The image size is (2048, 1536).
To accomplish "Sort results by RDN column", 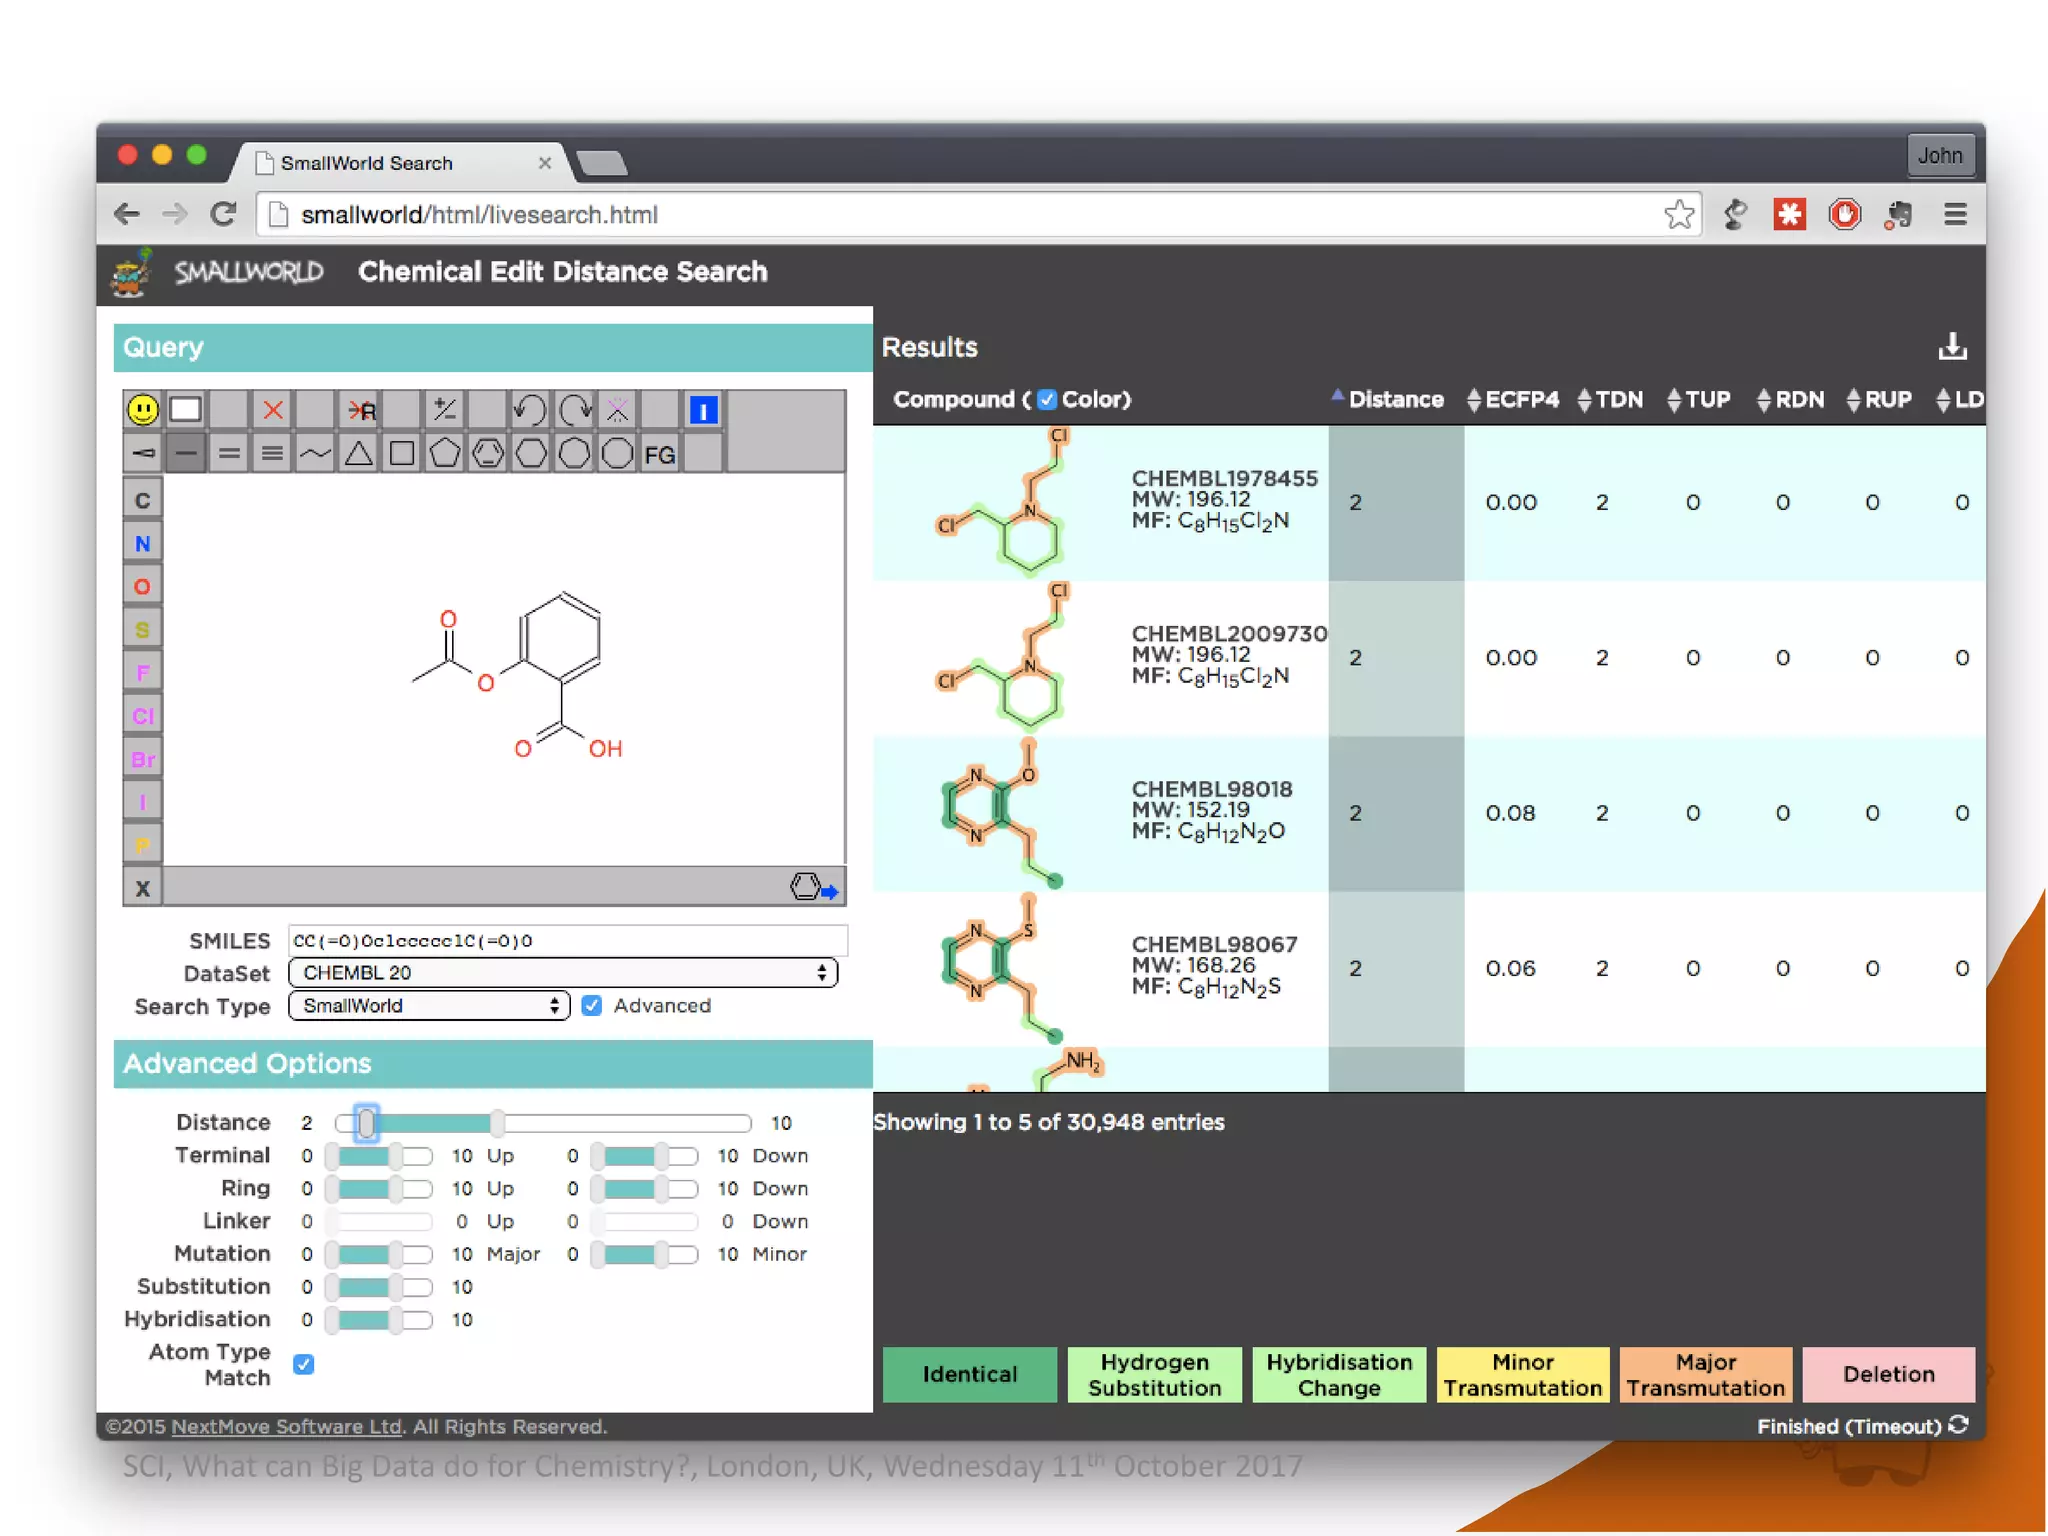I will pyautogui.click(x=1790, y=399).
